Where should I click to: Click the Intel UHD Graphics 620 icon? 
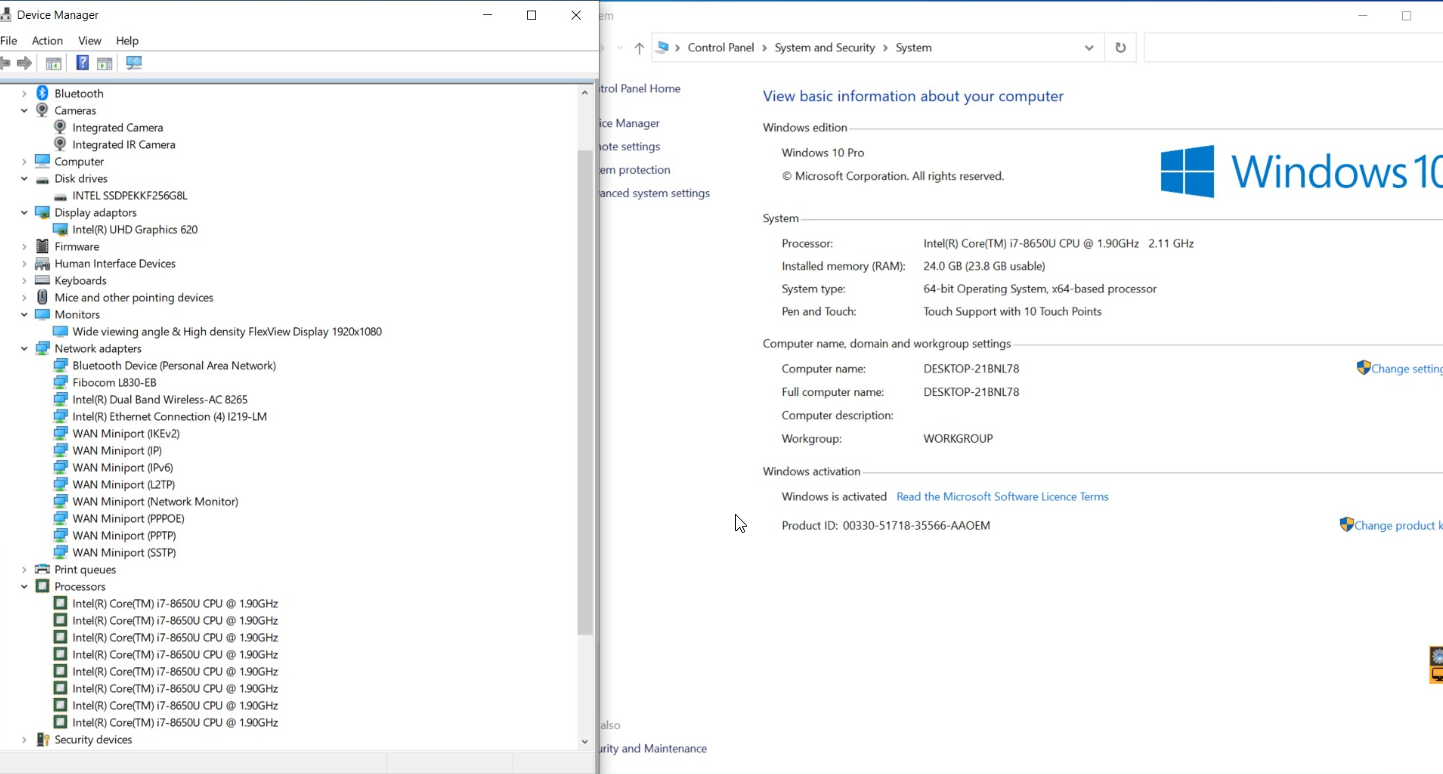click(60, 229)
